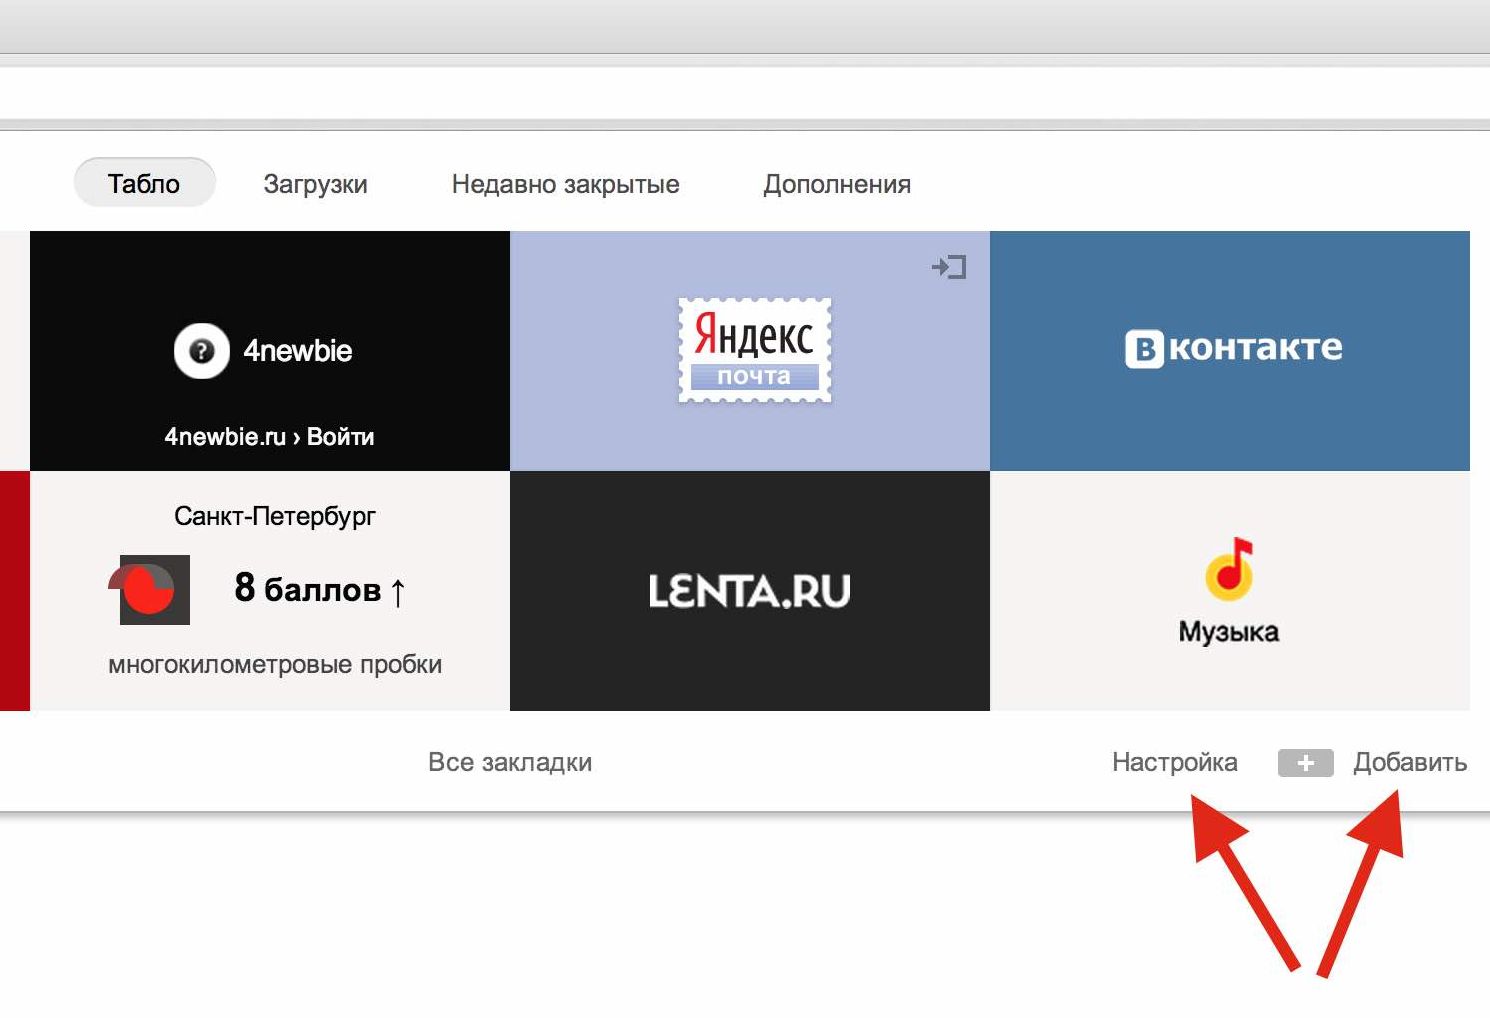The image size is (1490, 1018).
Task: Click the browser address bar field
Action: (745, 93)
